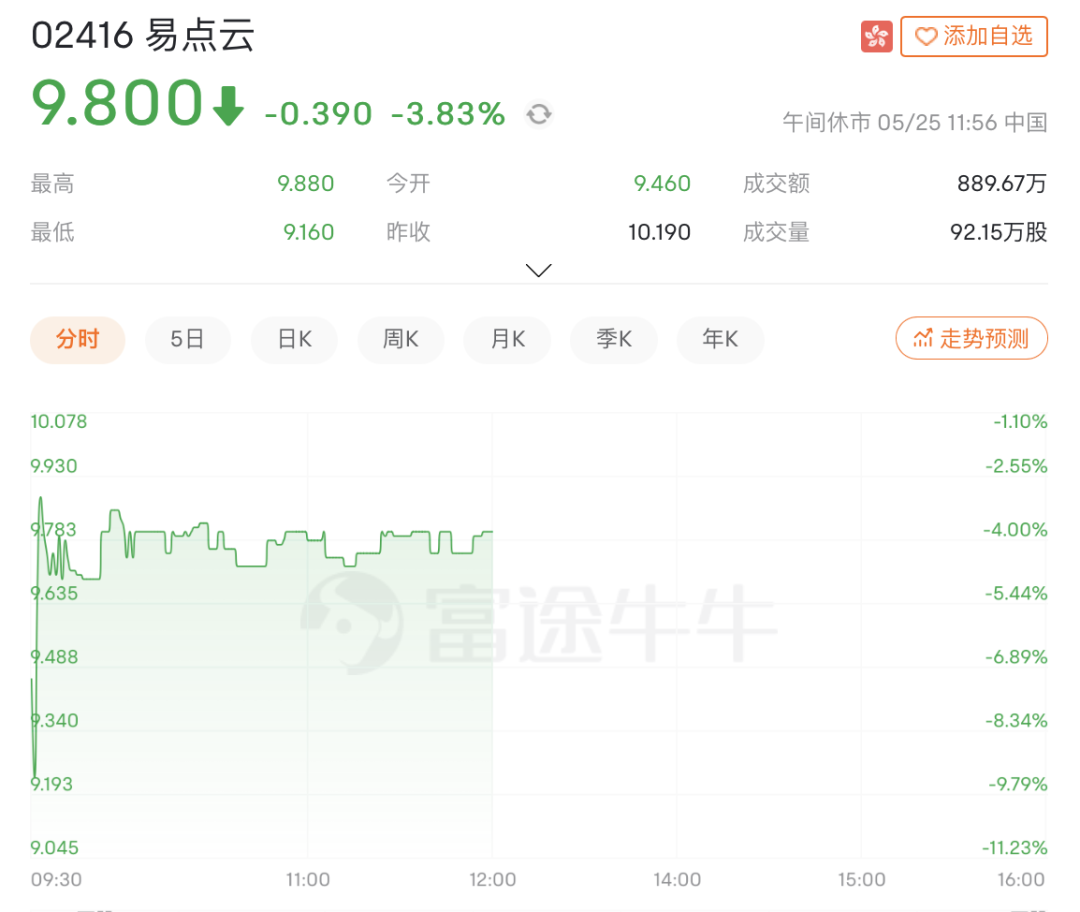Click the 成交量 value 92.15万股
The height and width of the screenshot is (912, 1080).
pyautogui.click(x=998, y=233)
